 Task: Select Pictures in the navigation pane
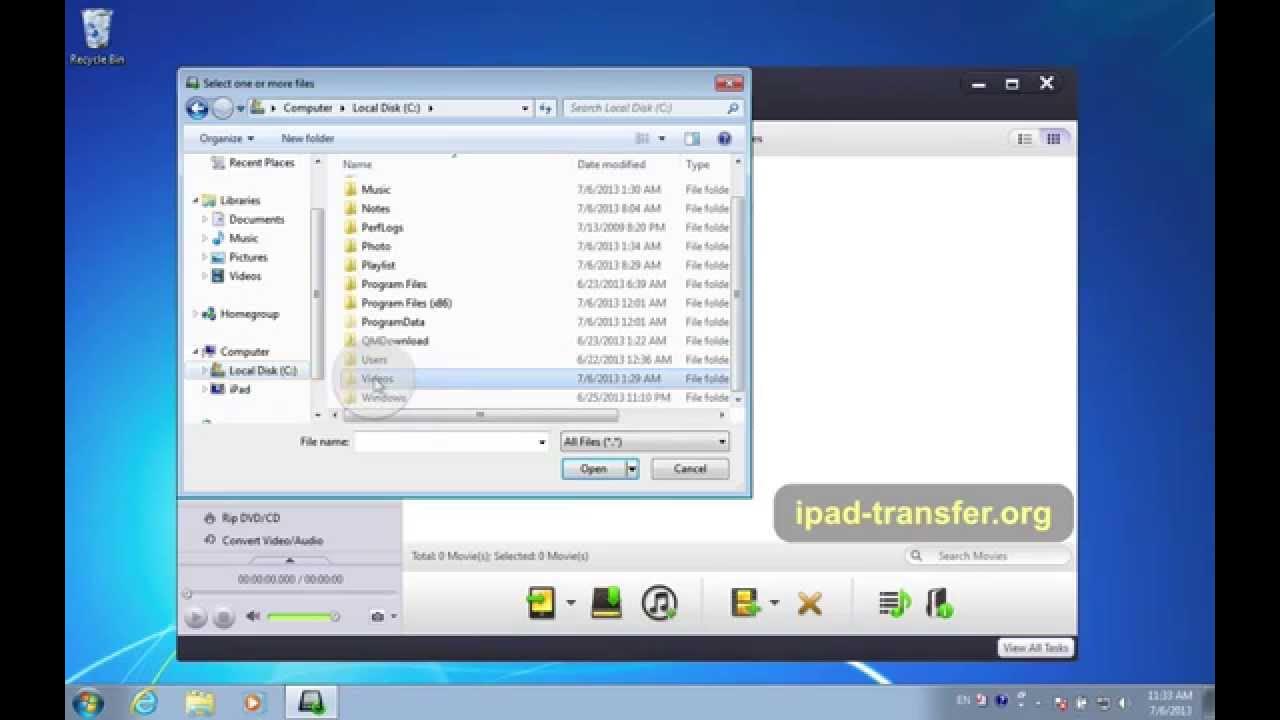click(x=248, y=257)
